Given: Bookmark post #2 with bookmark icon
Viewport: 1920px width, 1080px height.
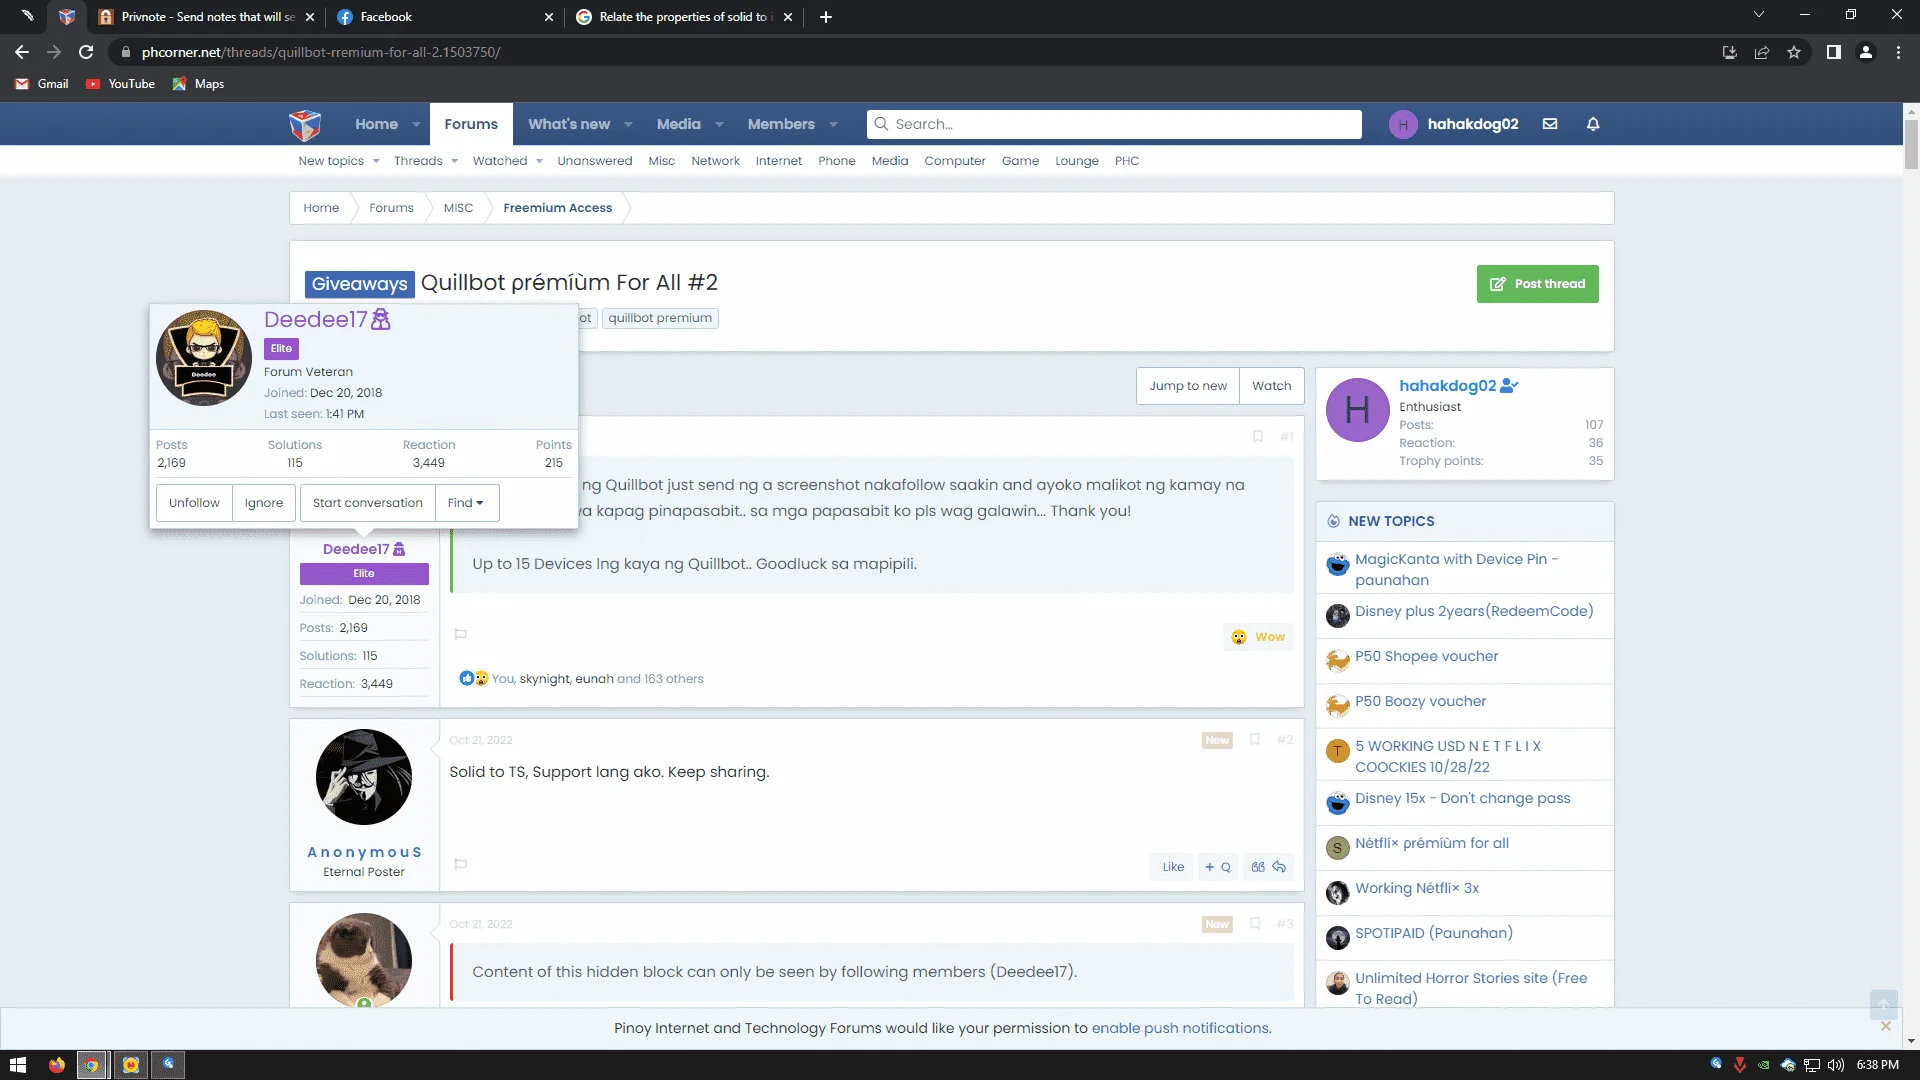Looking at the screenshot, I should click(x=1255, y=740).
